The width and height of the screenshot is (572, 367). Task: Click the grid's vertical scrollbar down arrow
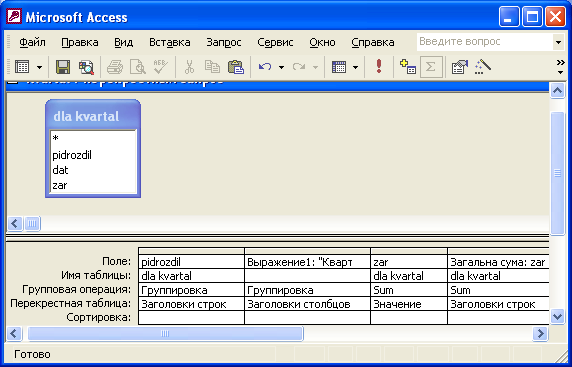[557, 316]
